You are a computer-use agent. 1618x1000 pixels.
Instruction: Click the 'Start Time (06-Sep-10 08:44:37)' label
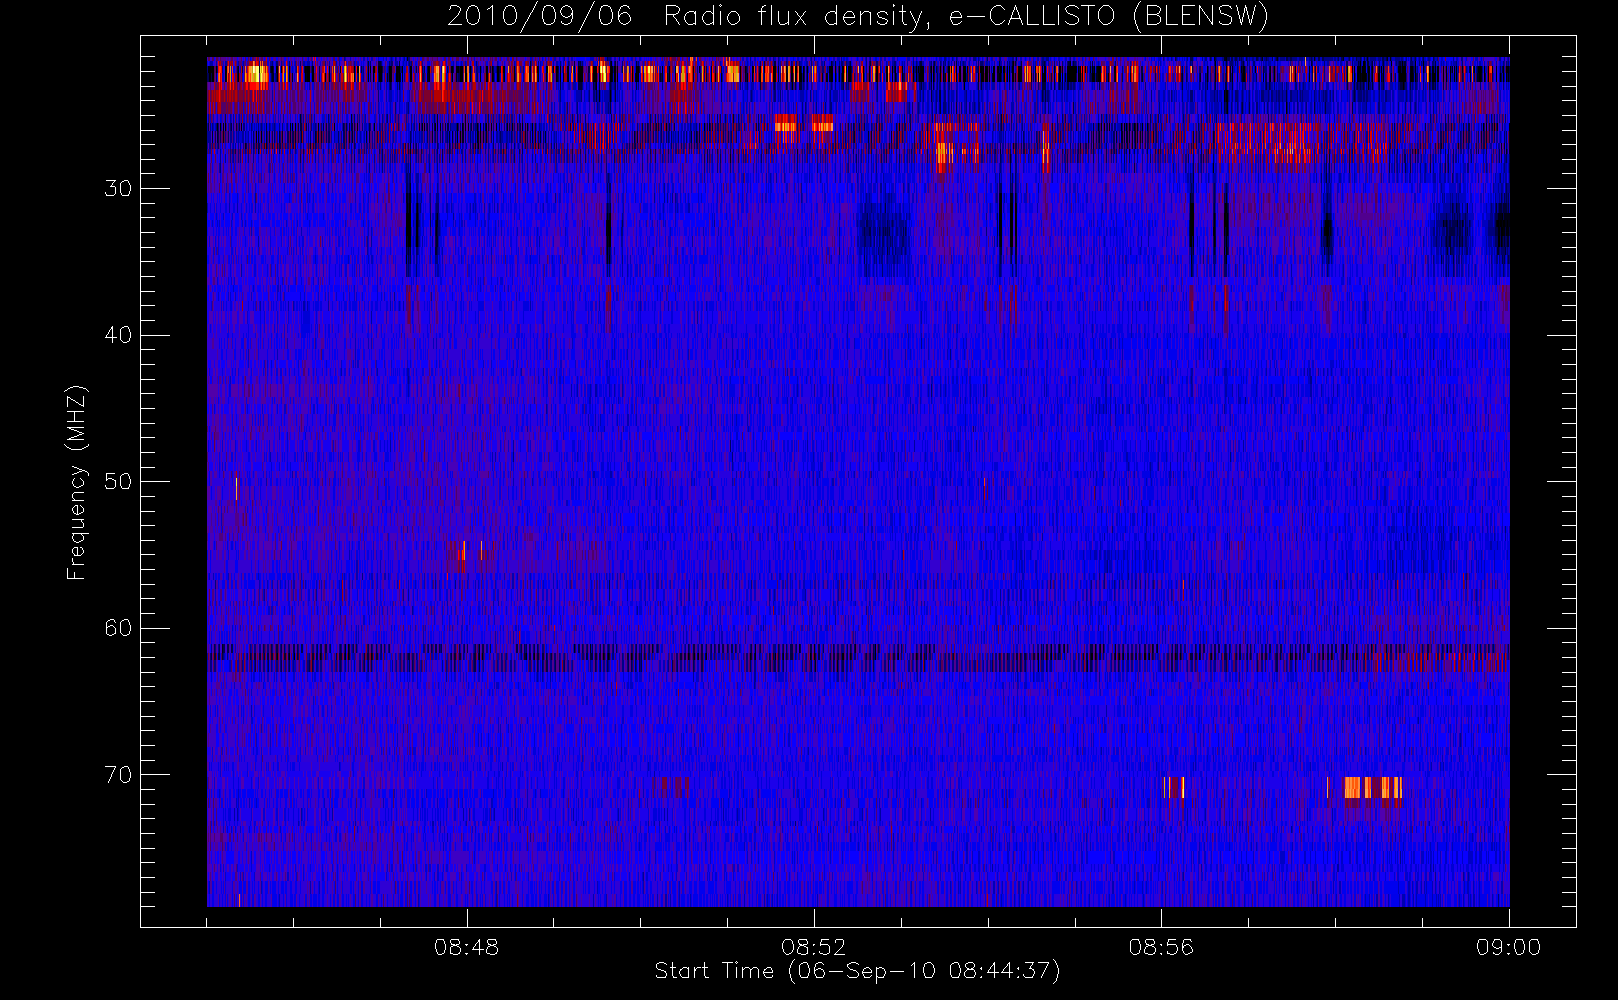tap(857, 971)
